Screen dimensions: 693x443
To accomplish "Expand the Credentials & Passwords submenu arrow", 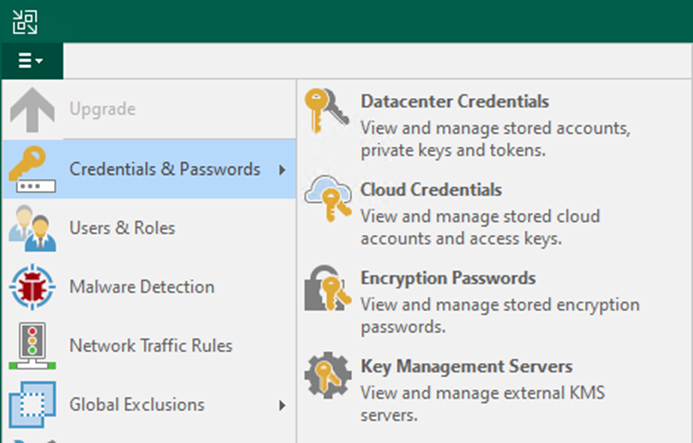I will tap(282, 170).
